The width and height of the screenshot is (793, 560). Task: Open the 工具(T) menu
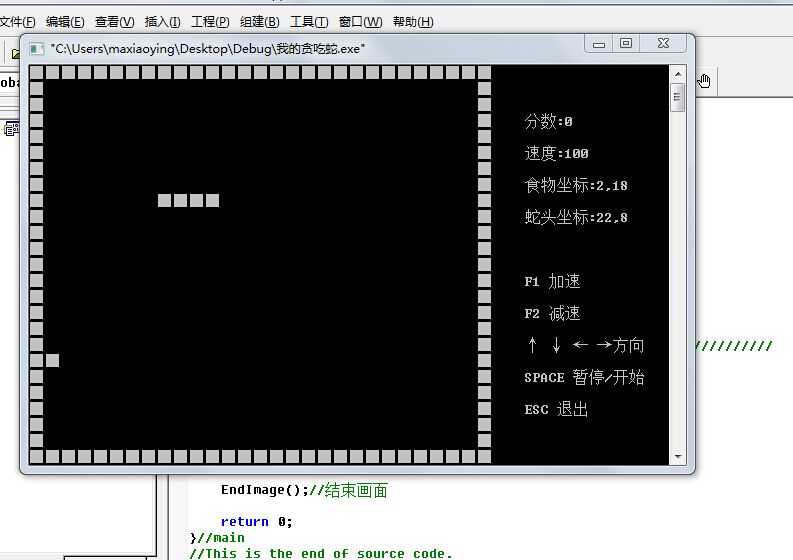pyautogui.click(x=309, y=22)
